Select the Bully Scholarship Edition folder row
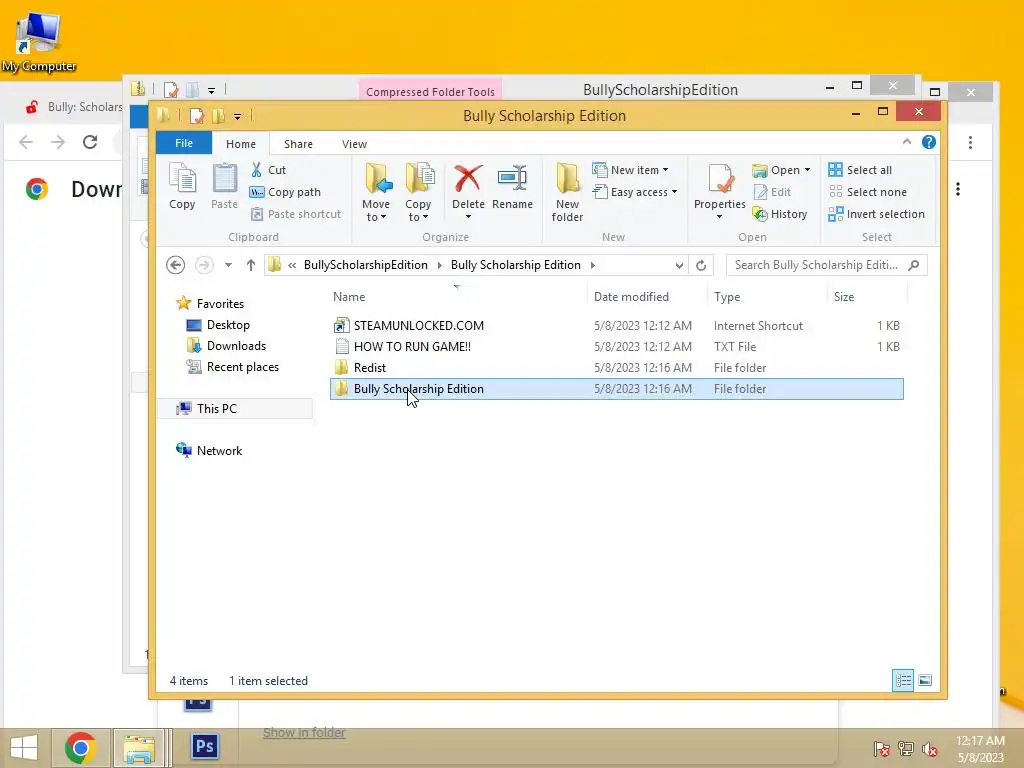This screenshot has width=1024, height=768. (x=616, y=389)
